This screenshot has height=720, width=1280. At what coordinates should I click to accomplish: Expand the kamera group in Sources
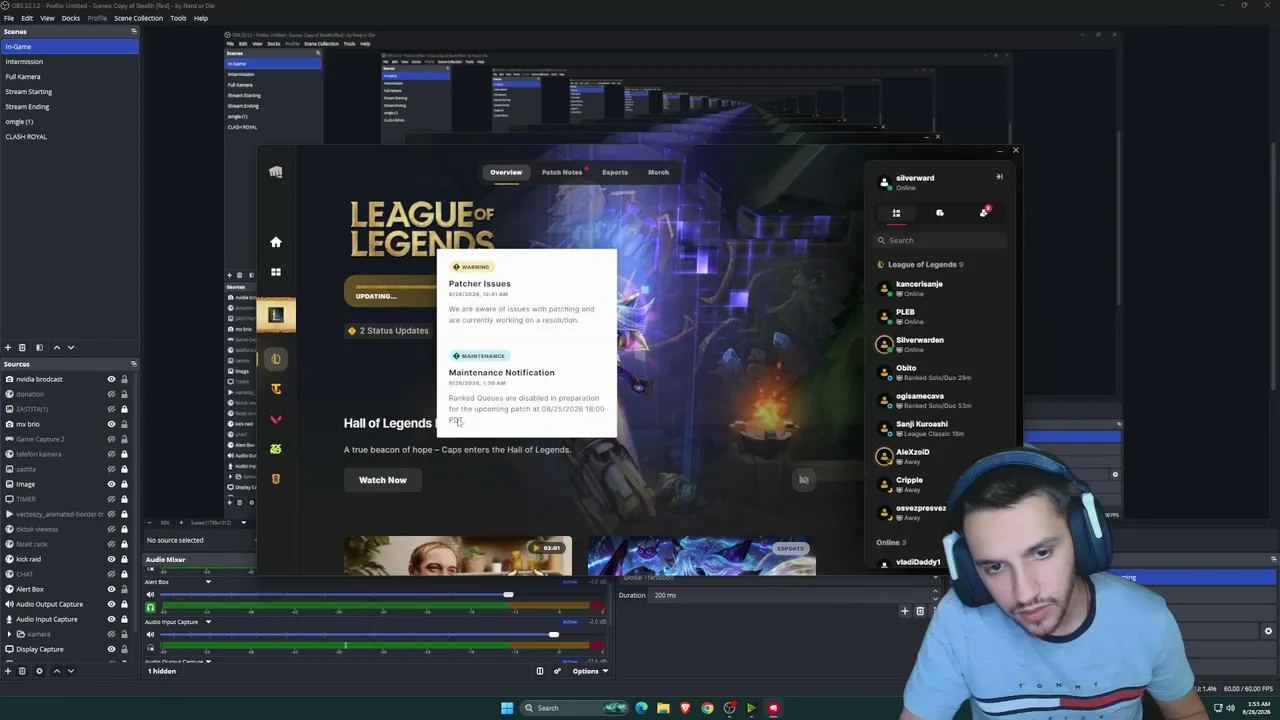[9, 634]
